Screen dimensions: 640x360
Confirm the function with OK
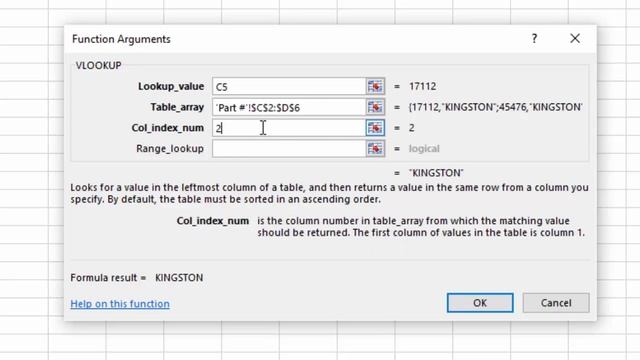[480, 303]
